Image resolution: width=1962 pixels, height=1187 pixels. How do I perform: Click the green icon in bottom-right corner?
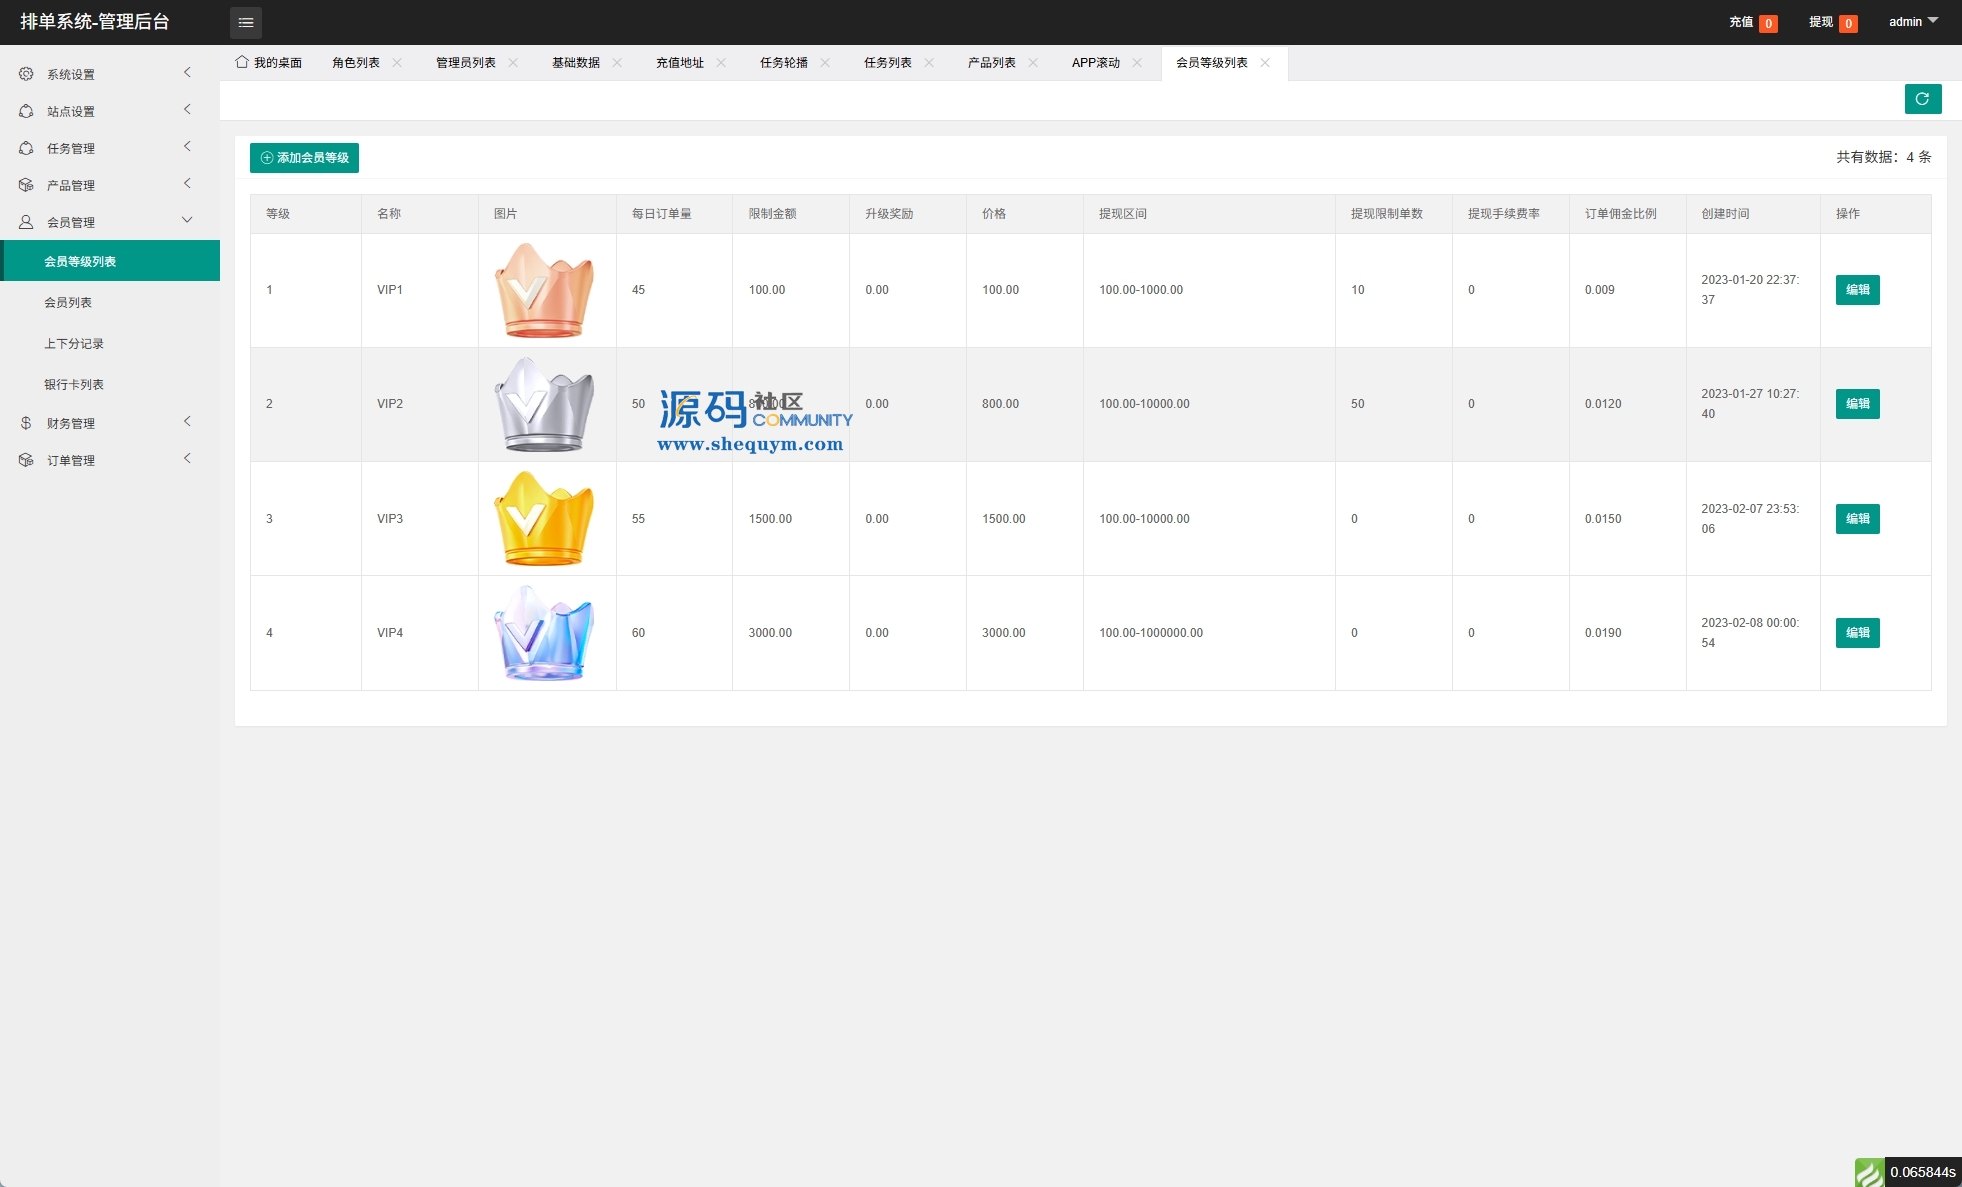tap(1869, 1172)
